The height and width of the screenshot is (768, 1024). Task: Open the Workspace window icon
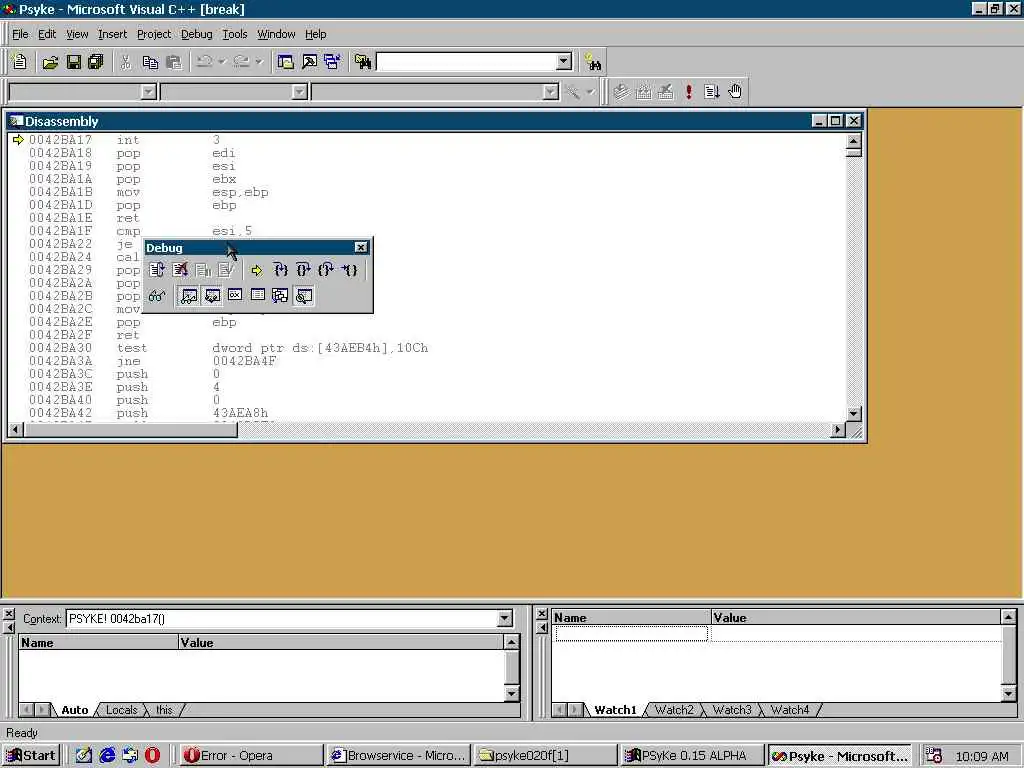(x=285, y=62)
